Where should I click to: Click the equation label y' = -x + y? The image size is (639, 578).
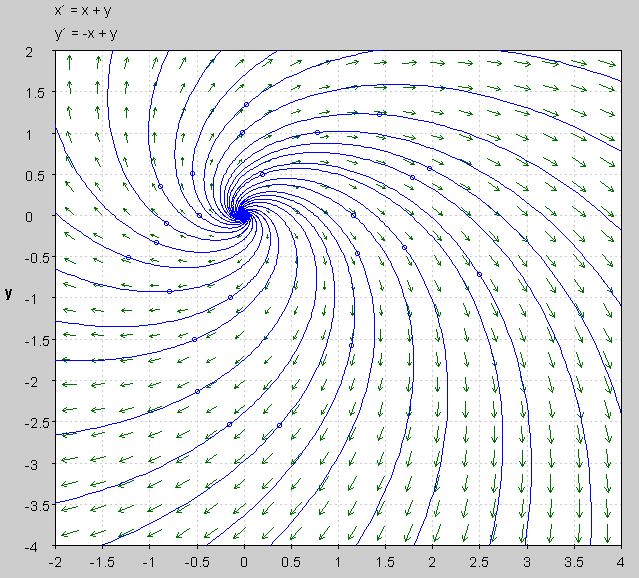pyautogui.click(x=86, y=33)
